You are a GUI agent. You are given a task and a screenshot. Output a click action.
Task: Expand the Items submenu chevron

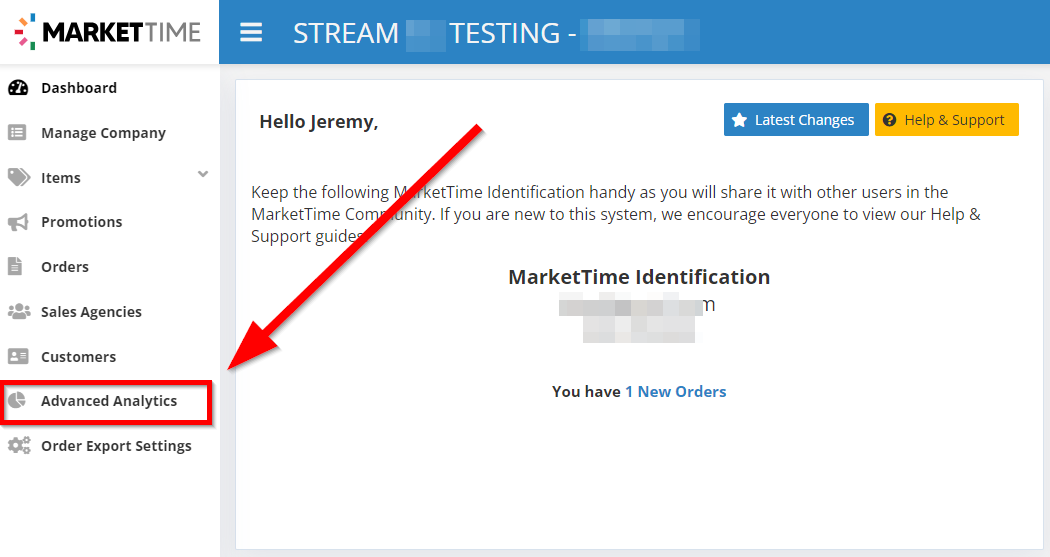tap(203, 174)
